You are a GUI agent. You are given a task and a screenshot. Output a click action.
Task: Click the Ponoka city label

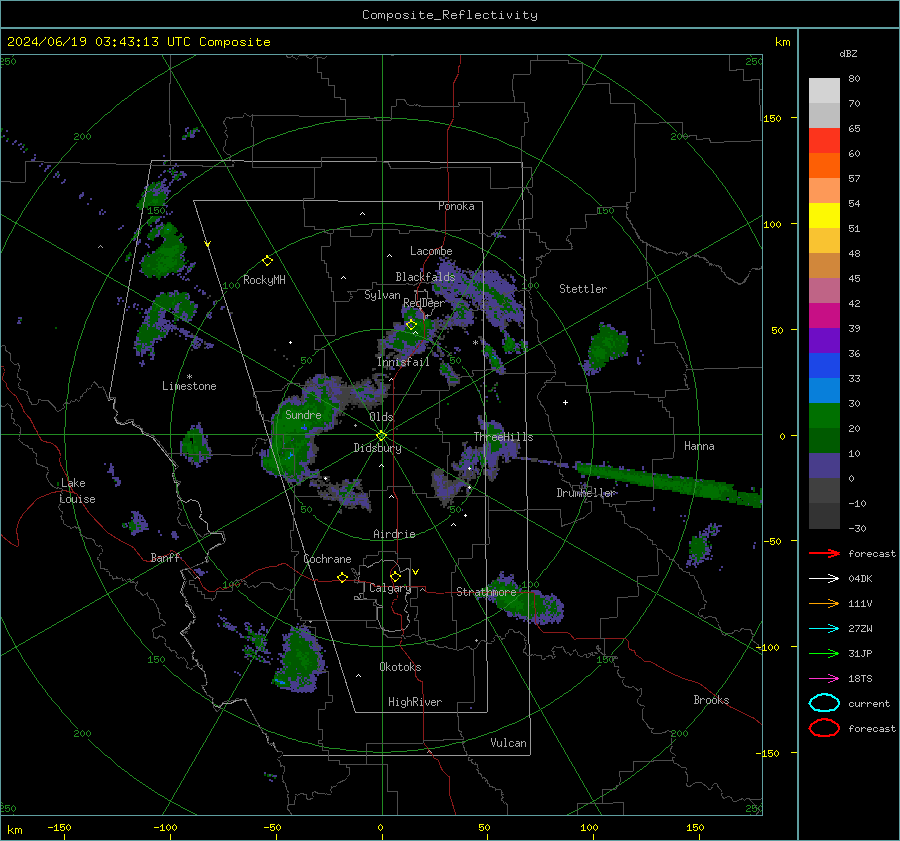point(456,206)
